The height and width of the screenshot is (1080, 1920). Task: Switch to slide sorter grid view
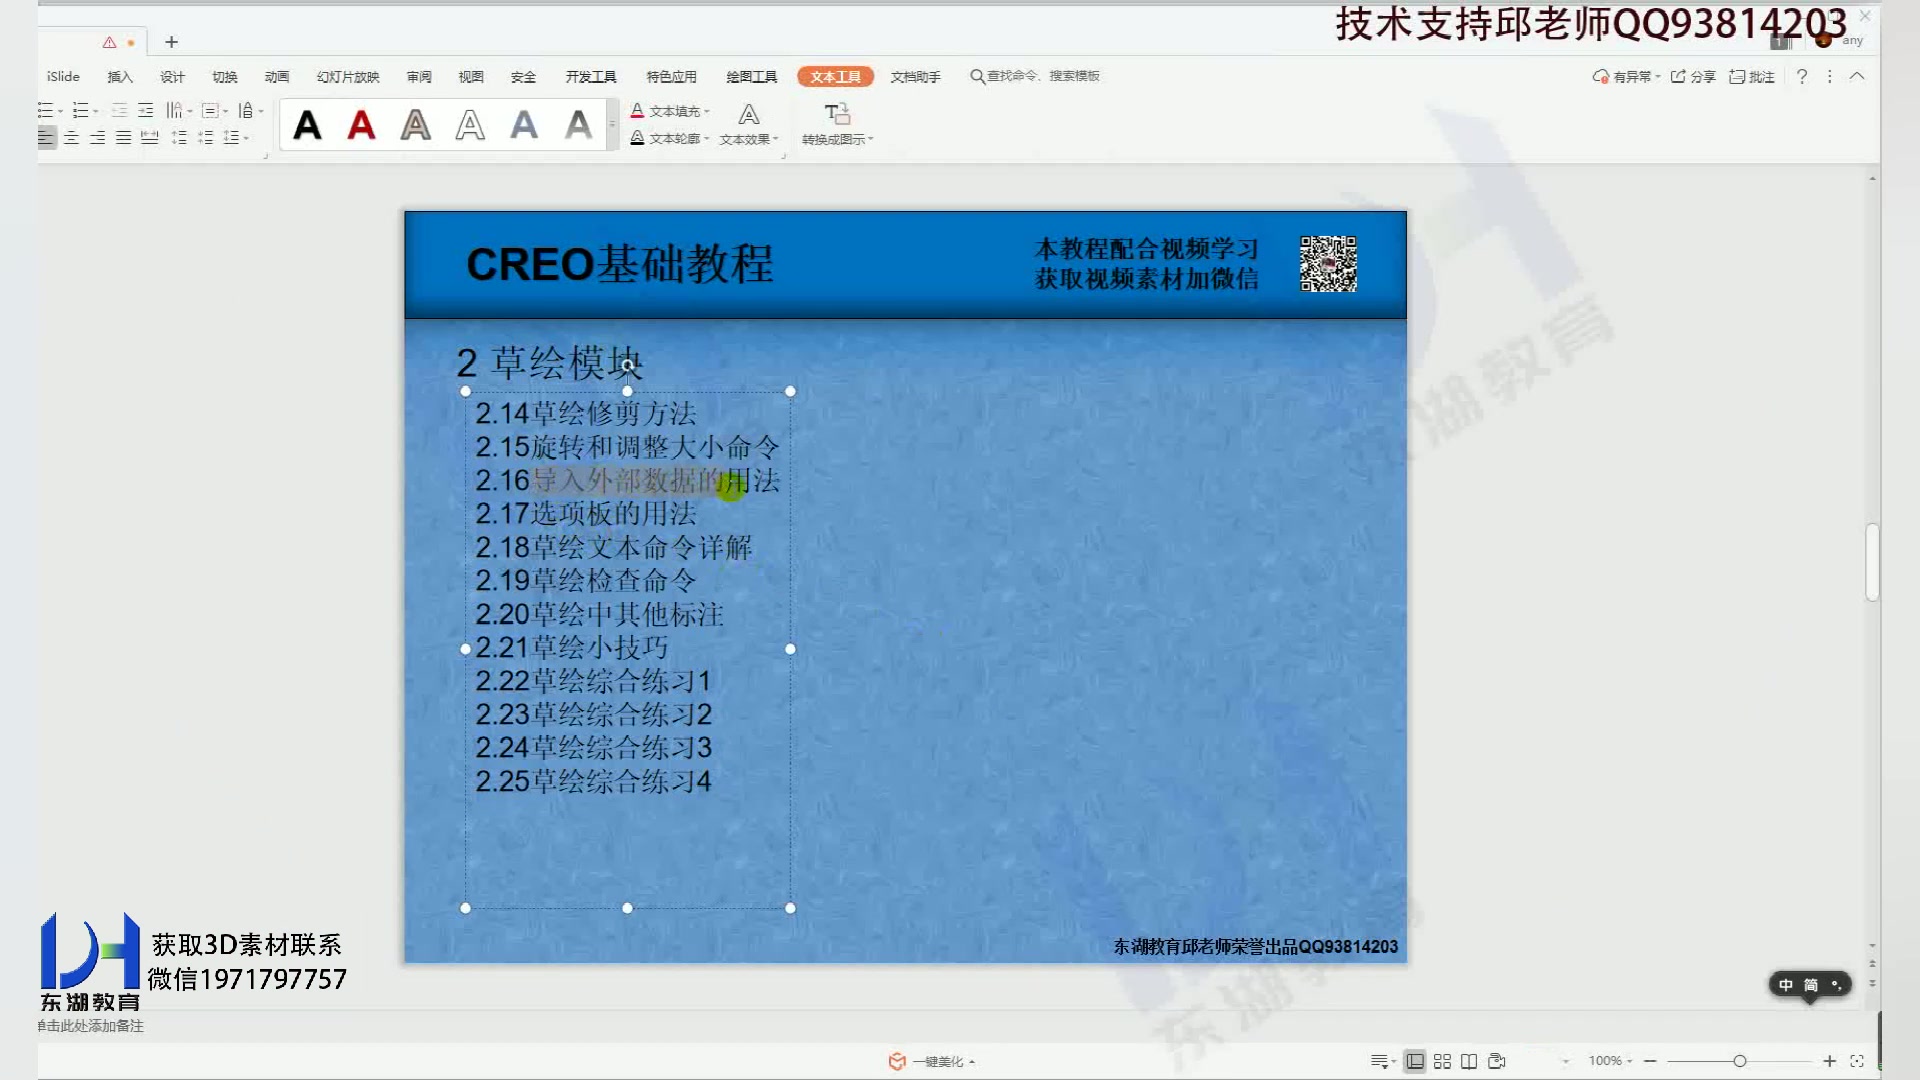1442,1061
